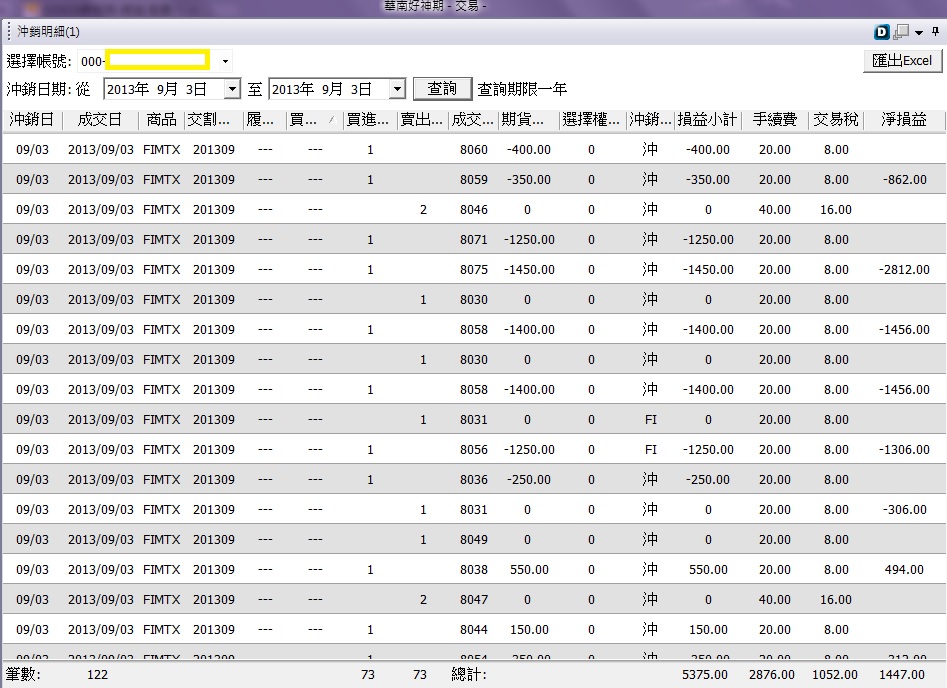Sort by the 商品 column header
947x688 pixels.
tap(161, 120)
